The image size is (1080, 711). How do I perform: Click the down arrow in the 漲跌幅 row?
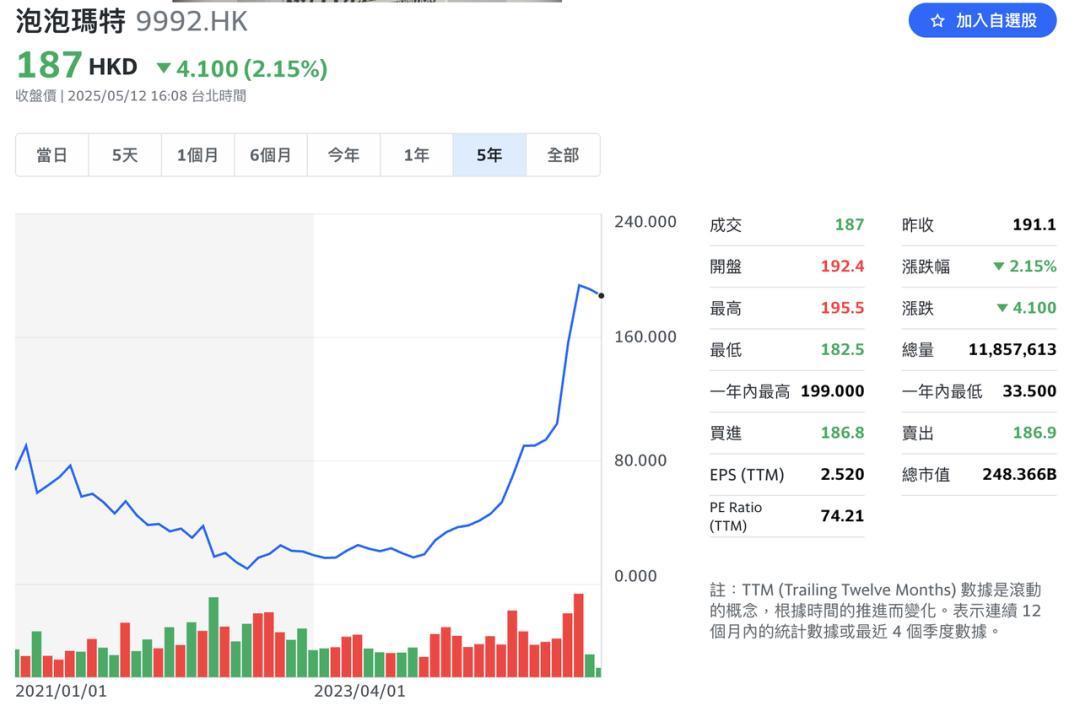click(998, 266)
